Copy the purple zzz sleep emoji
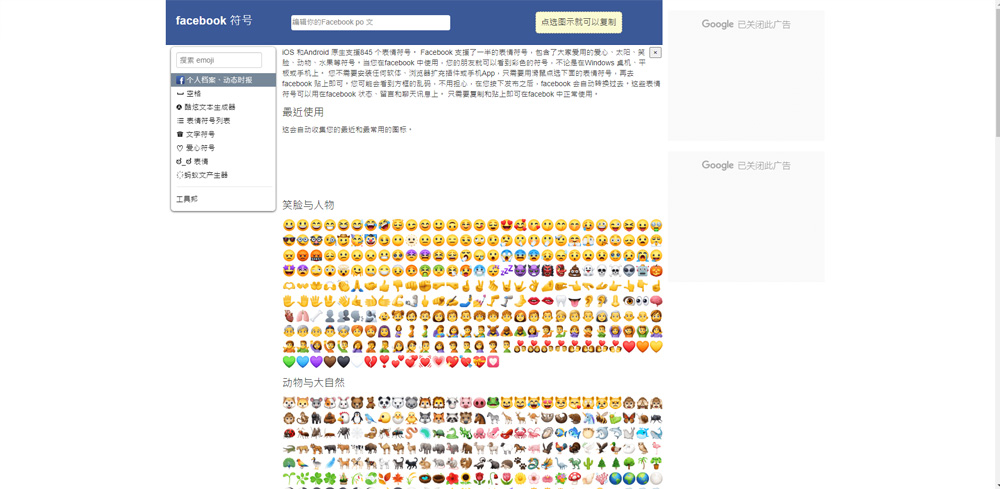This screenshot has height=489, width=1000. [x=506, y=270]
